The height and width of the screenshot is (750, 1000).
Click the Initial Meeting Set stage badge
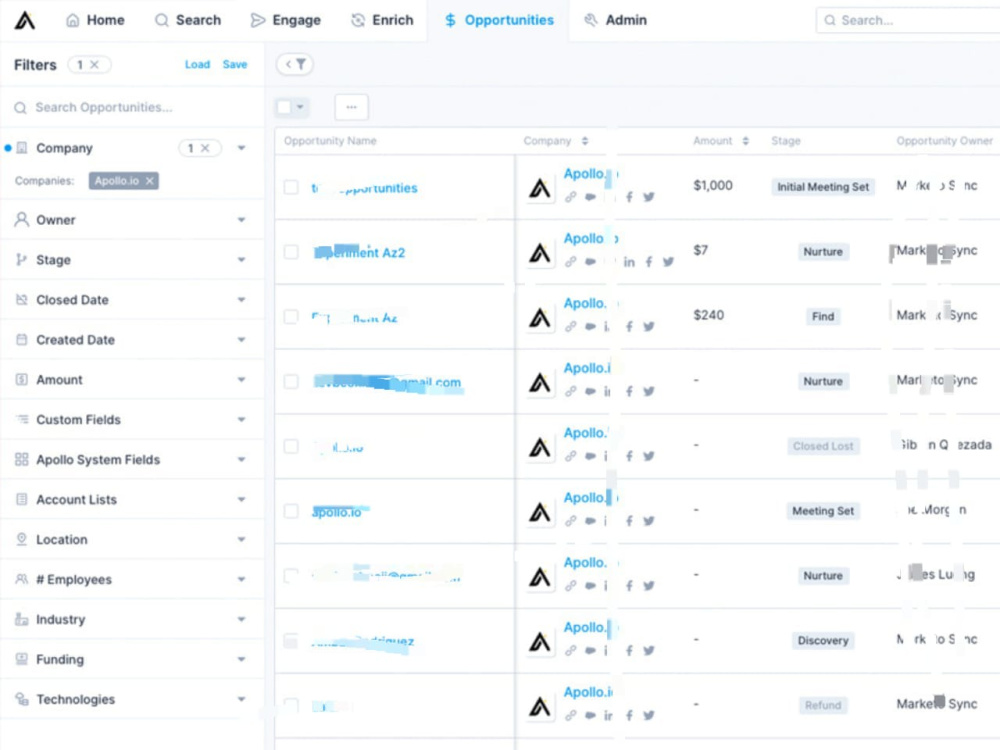tap(823, 187)
